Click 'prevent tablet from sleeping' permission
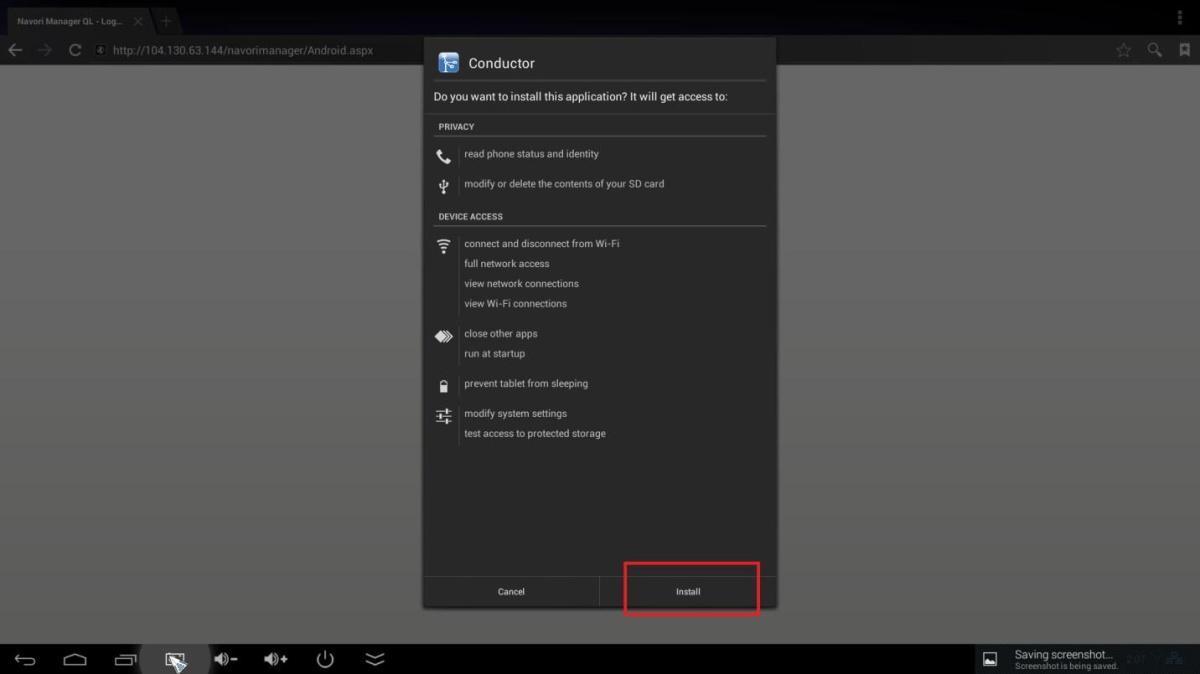This screenshot has width=1200, height=674. pos(526,384)
